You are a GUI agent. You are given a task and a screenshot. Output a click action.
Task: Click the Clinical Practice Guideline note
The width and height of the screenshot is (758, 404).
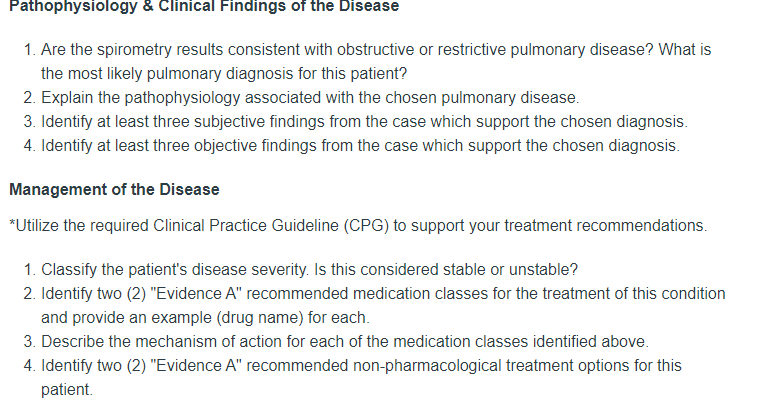point(358,226)
